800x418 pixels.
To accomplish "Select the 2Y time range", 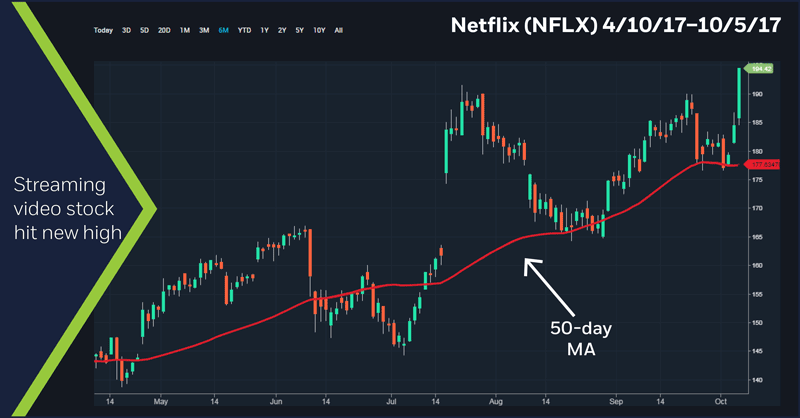I will tap(280, 31).
